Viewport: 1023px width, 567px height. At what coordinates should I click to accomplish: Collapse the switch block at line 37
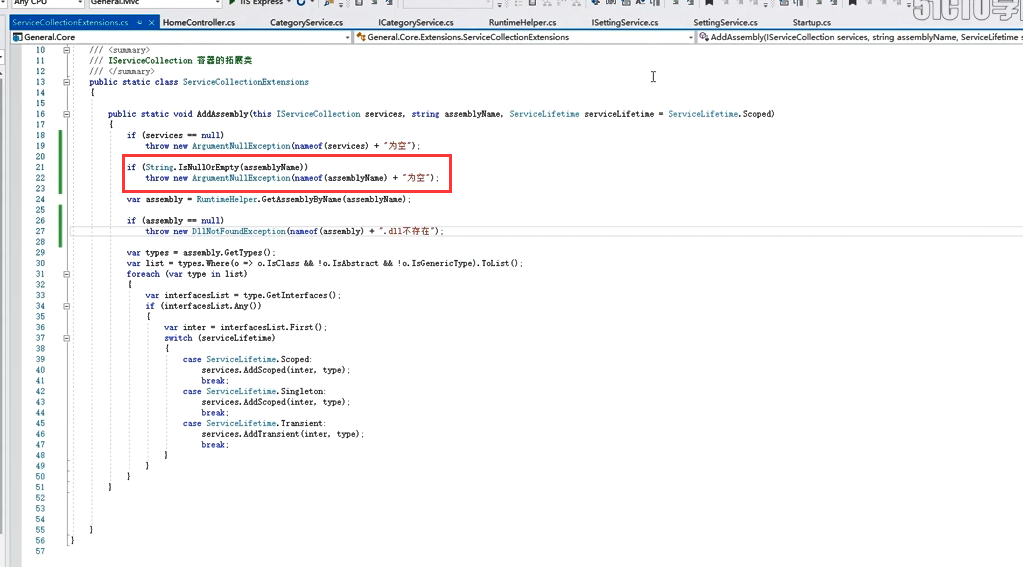(67, 338)
